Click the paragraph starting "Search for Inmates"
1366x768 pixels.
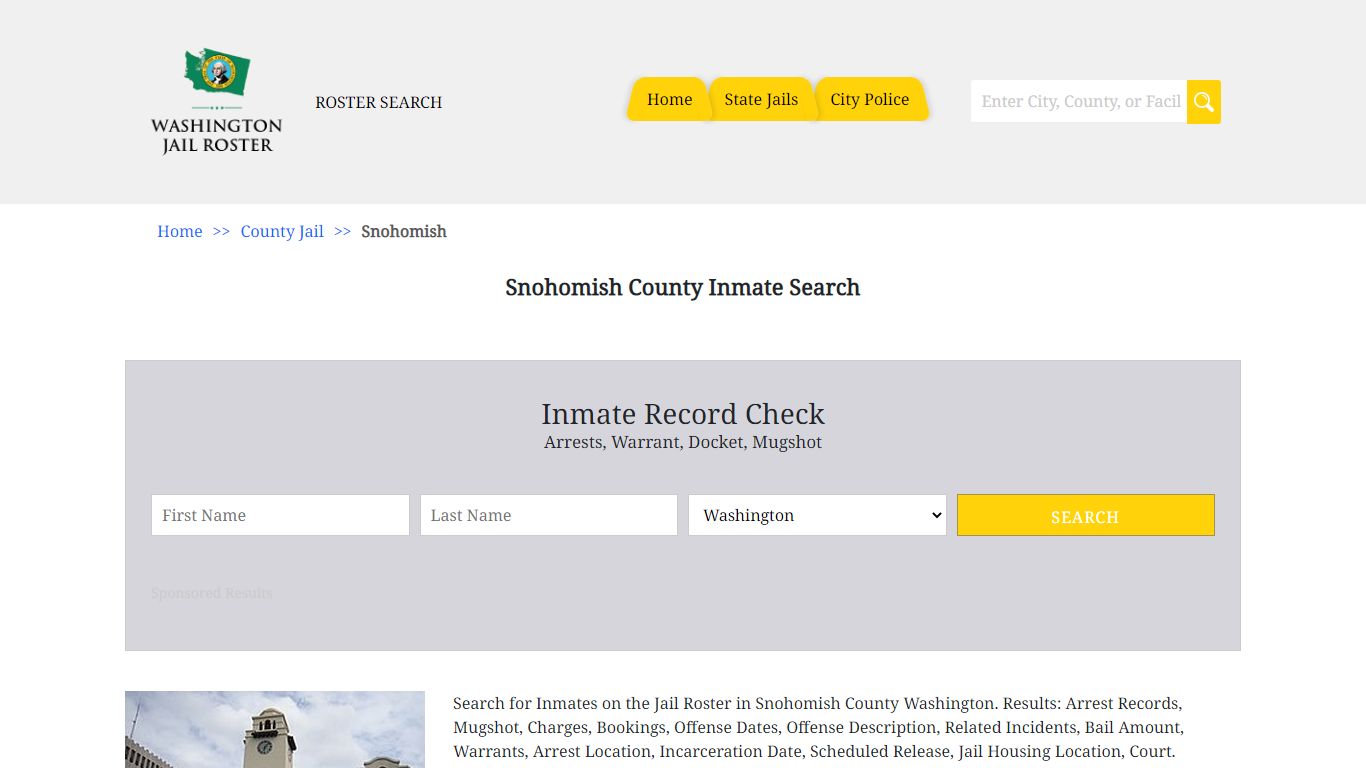coord(819,727)
